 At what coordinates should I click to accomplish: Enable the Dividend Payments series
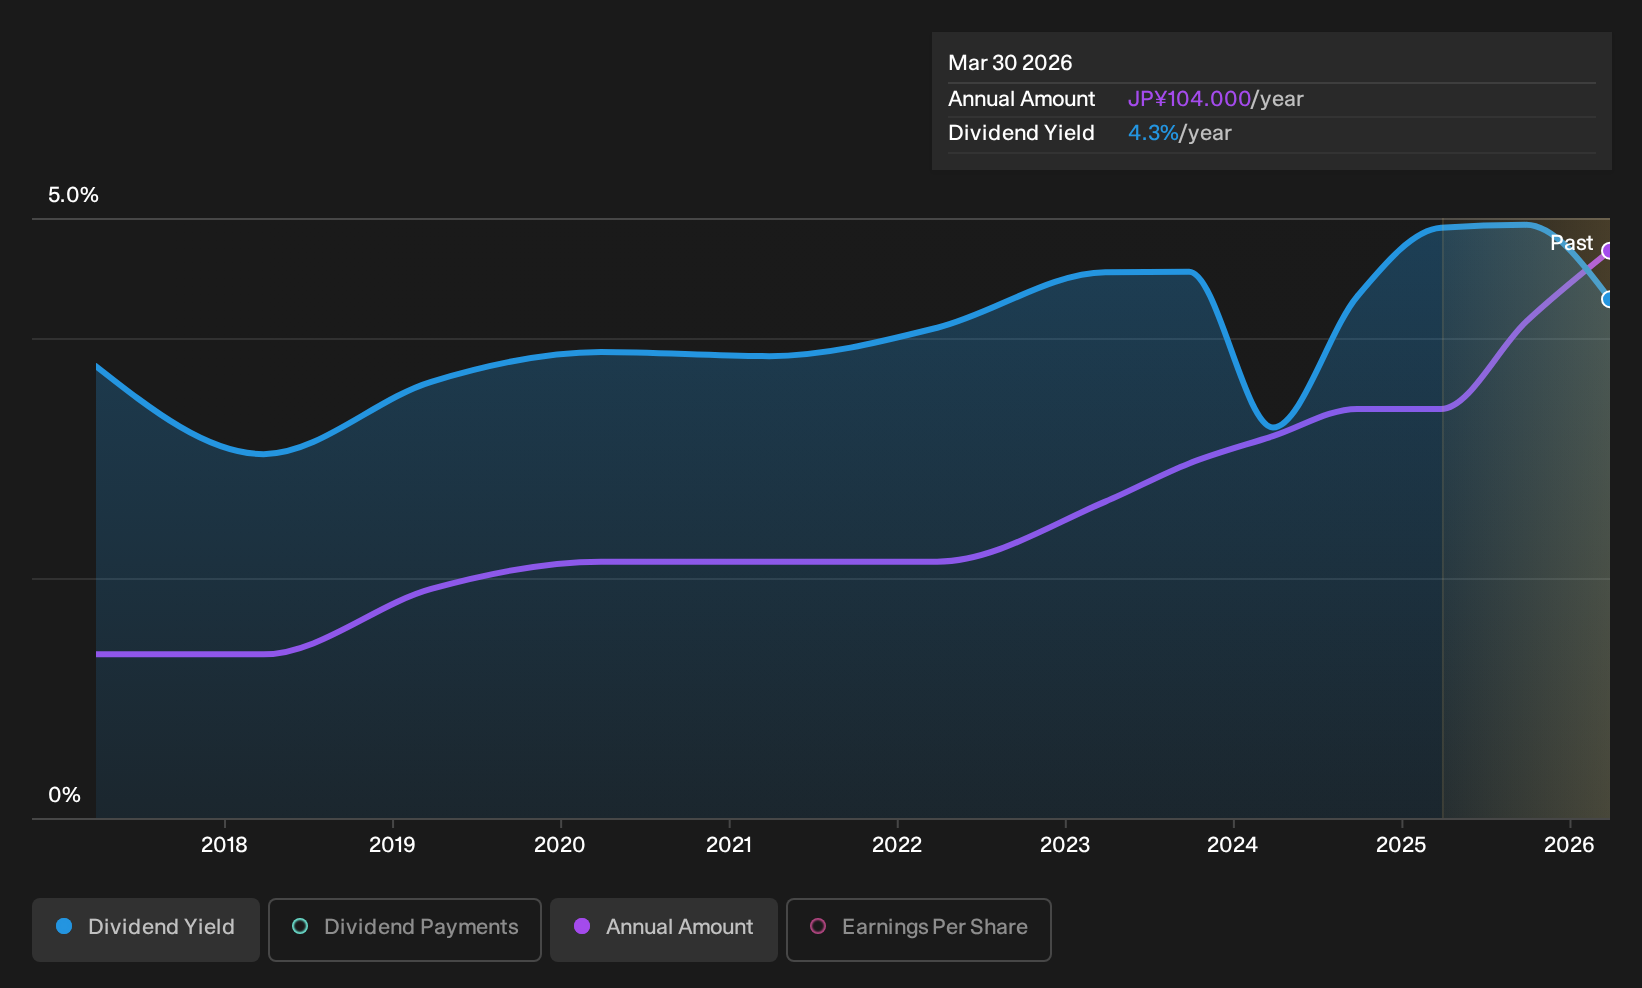[405, 929]
